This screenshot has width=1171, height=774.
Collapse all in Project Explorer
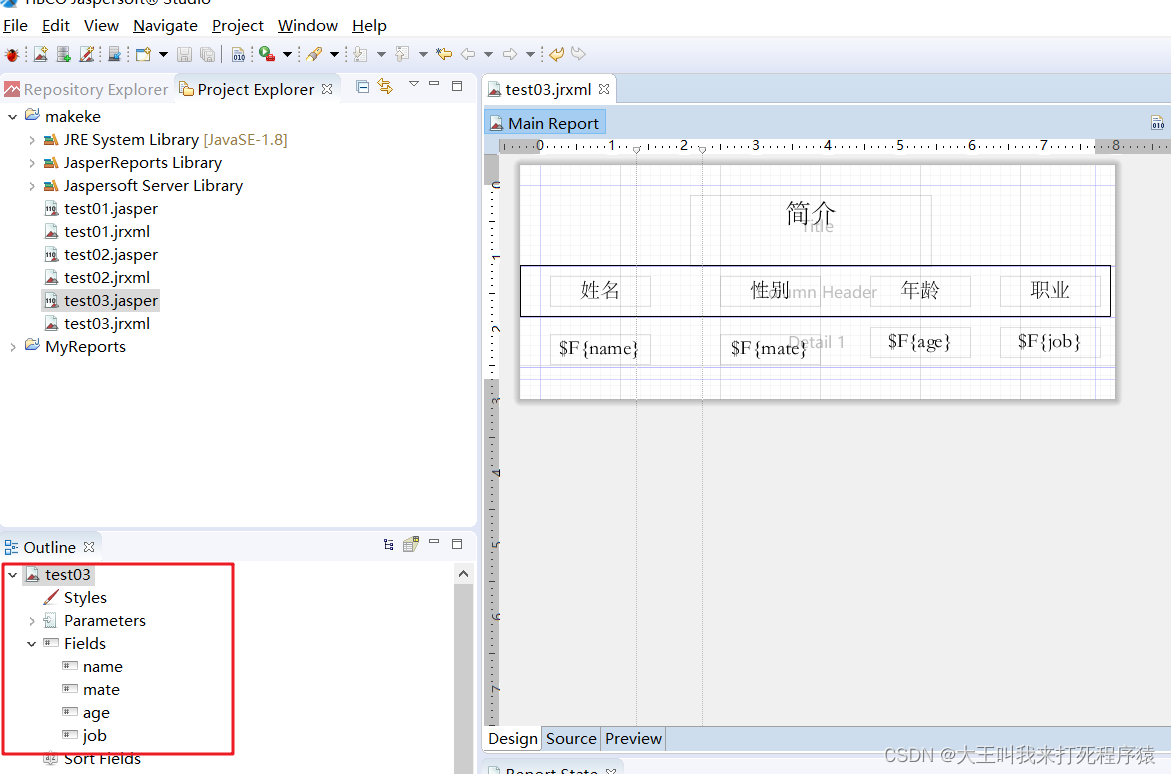tap(362, 87)
